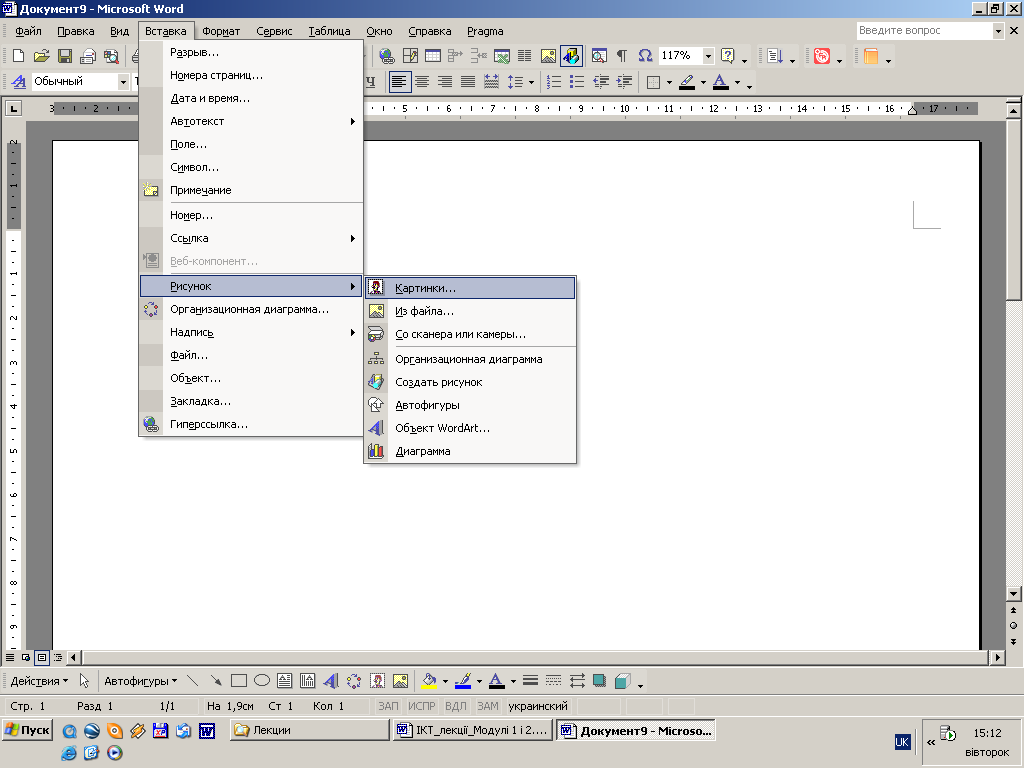The height and width of the screenshot is (768, 1024).
Task: Toggle the ЗАМ overtype indicator
Action: pyautogui.click(x=487, y=706)
